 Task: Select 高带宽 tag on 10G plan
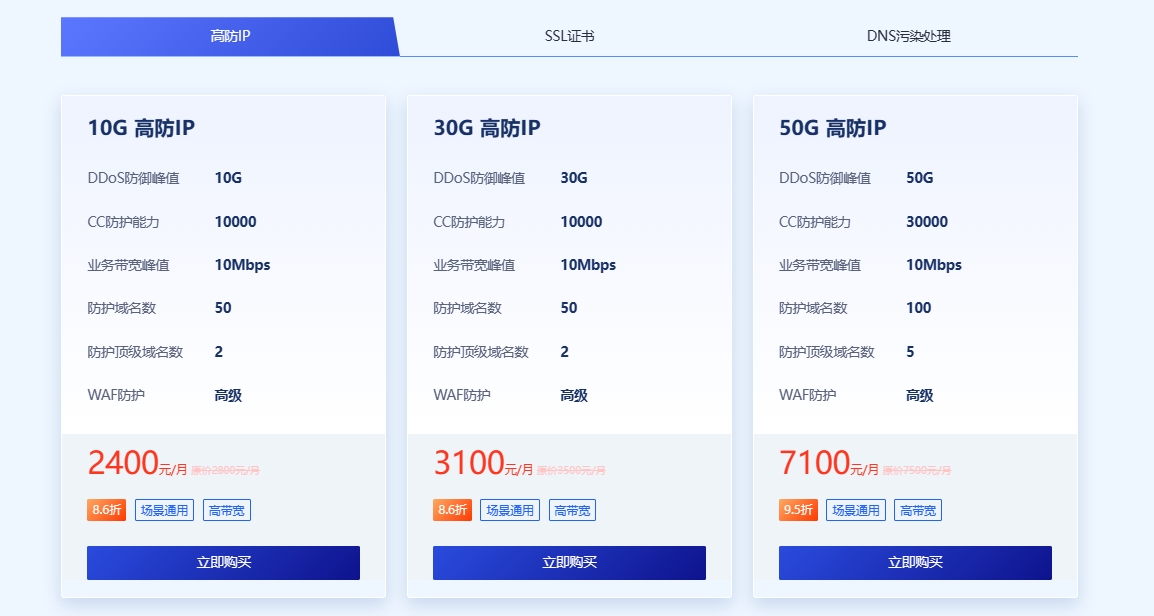click(x=227, y=510)
